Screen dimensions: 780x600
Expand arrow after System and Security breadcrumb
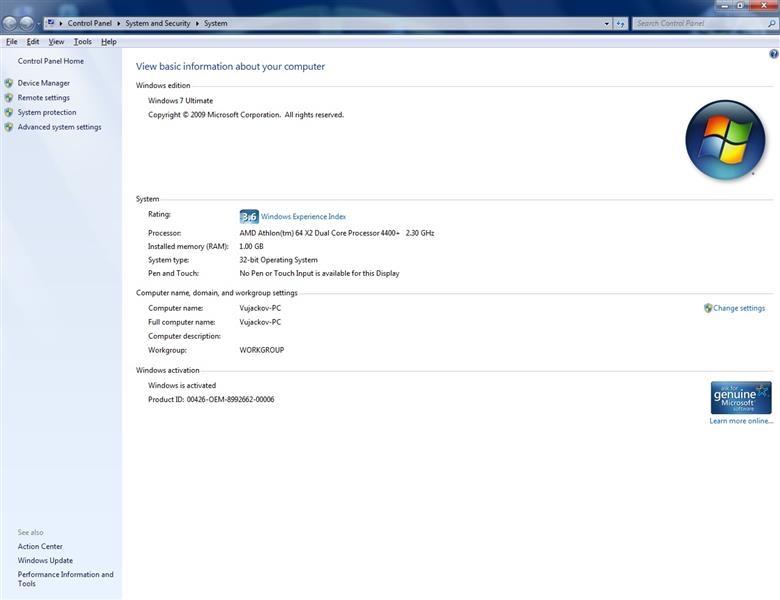tap(197, 23)
